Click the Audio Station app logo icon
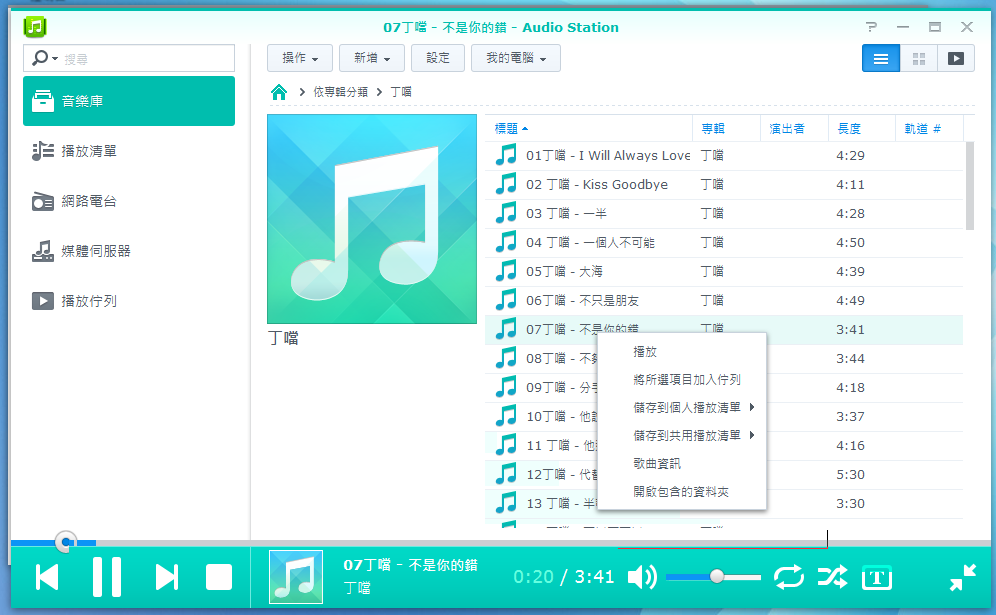The height and width of the screenshot is (615, 996). point(35,27)
